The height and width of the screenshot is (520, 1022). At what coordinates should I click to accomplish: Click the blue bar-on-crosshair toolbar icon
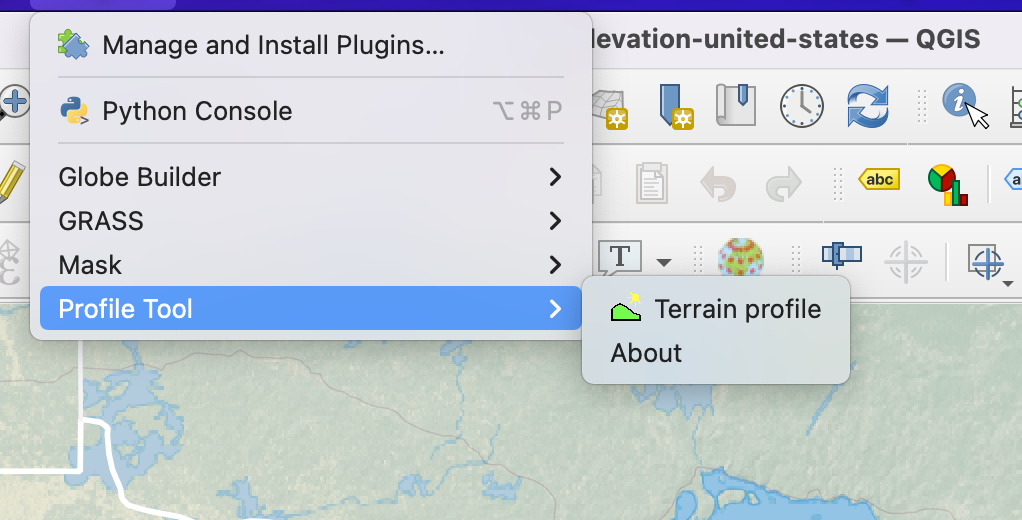pyautogui.click(x=841, y=255)
